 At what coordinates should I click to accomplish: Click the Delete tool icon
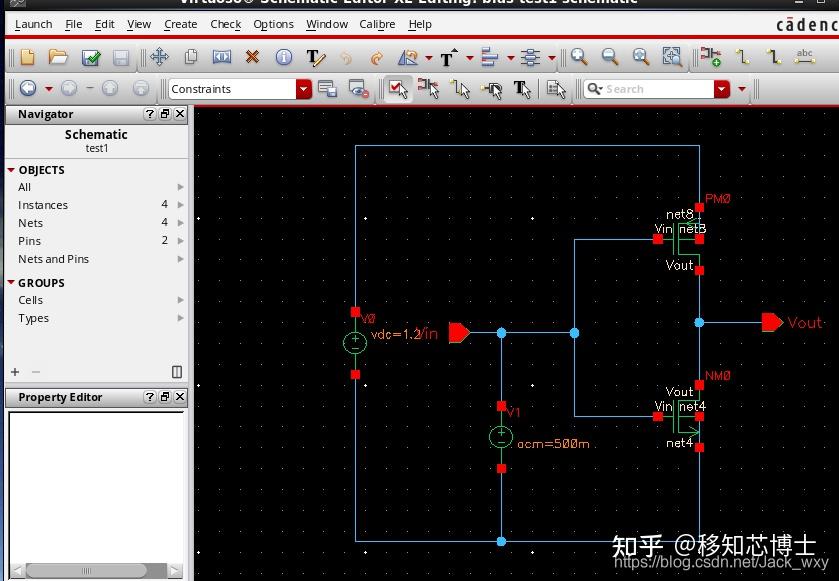click(x=253, y=56)
